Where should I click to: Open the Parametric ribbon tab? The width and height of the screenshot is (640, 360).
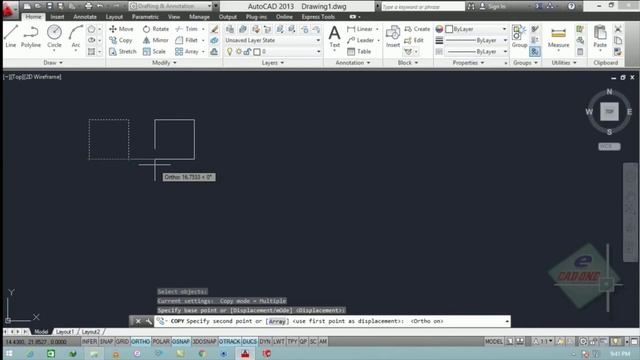pos(145,17)
